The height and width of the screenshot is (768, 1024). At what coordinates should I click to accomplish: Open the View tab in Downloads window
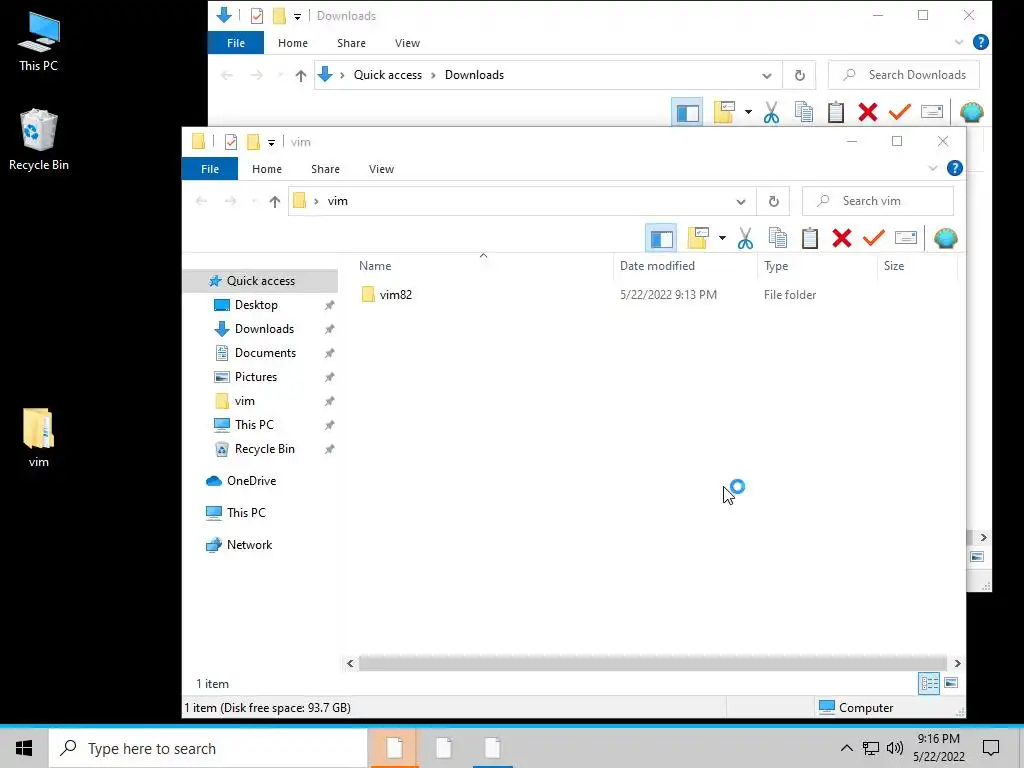pyautogui.click(x=408, y=43)
